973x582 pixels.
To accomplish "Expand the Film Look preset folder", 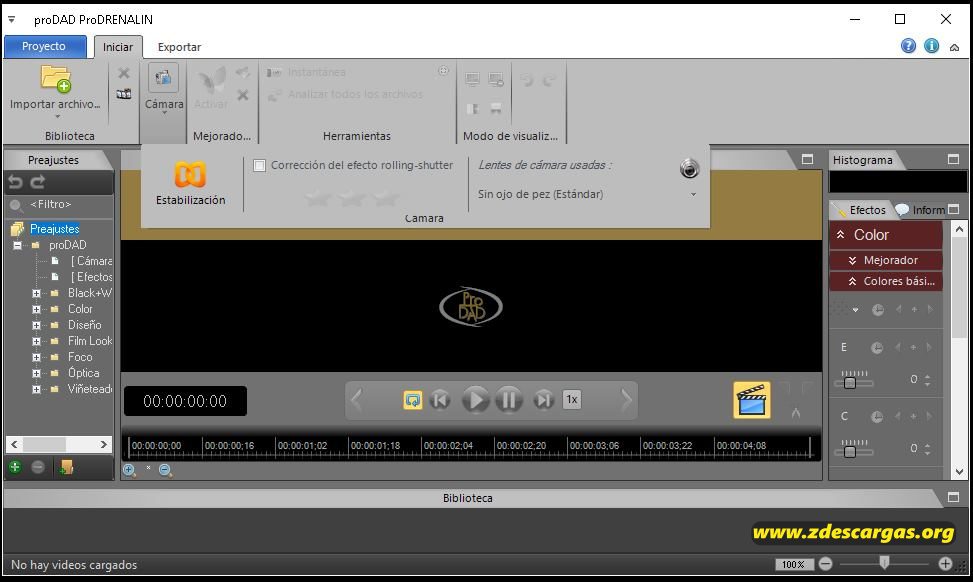I will point(36,341).
